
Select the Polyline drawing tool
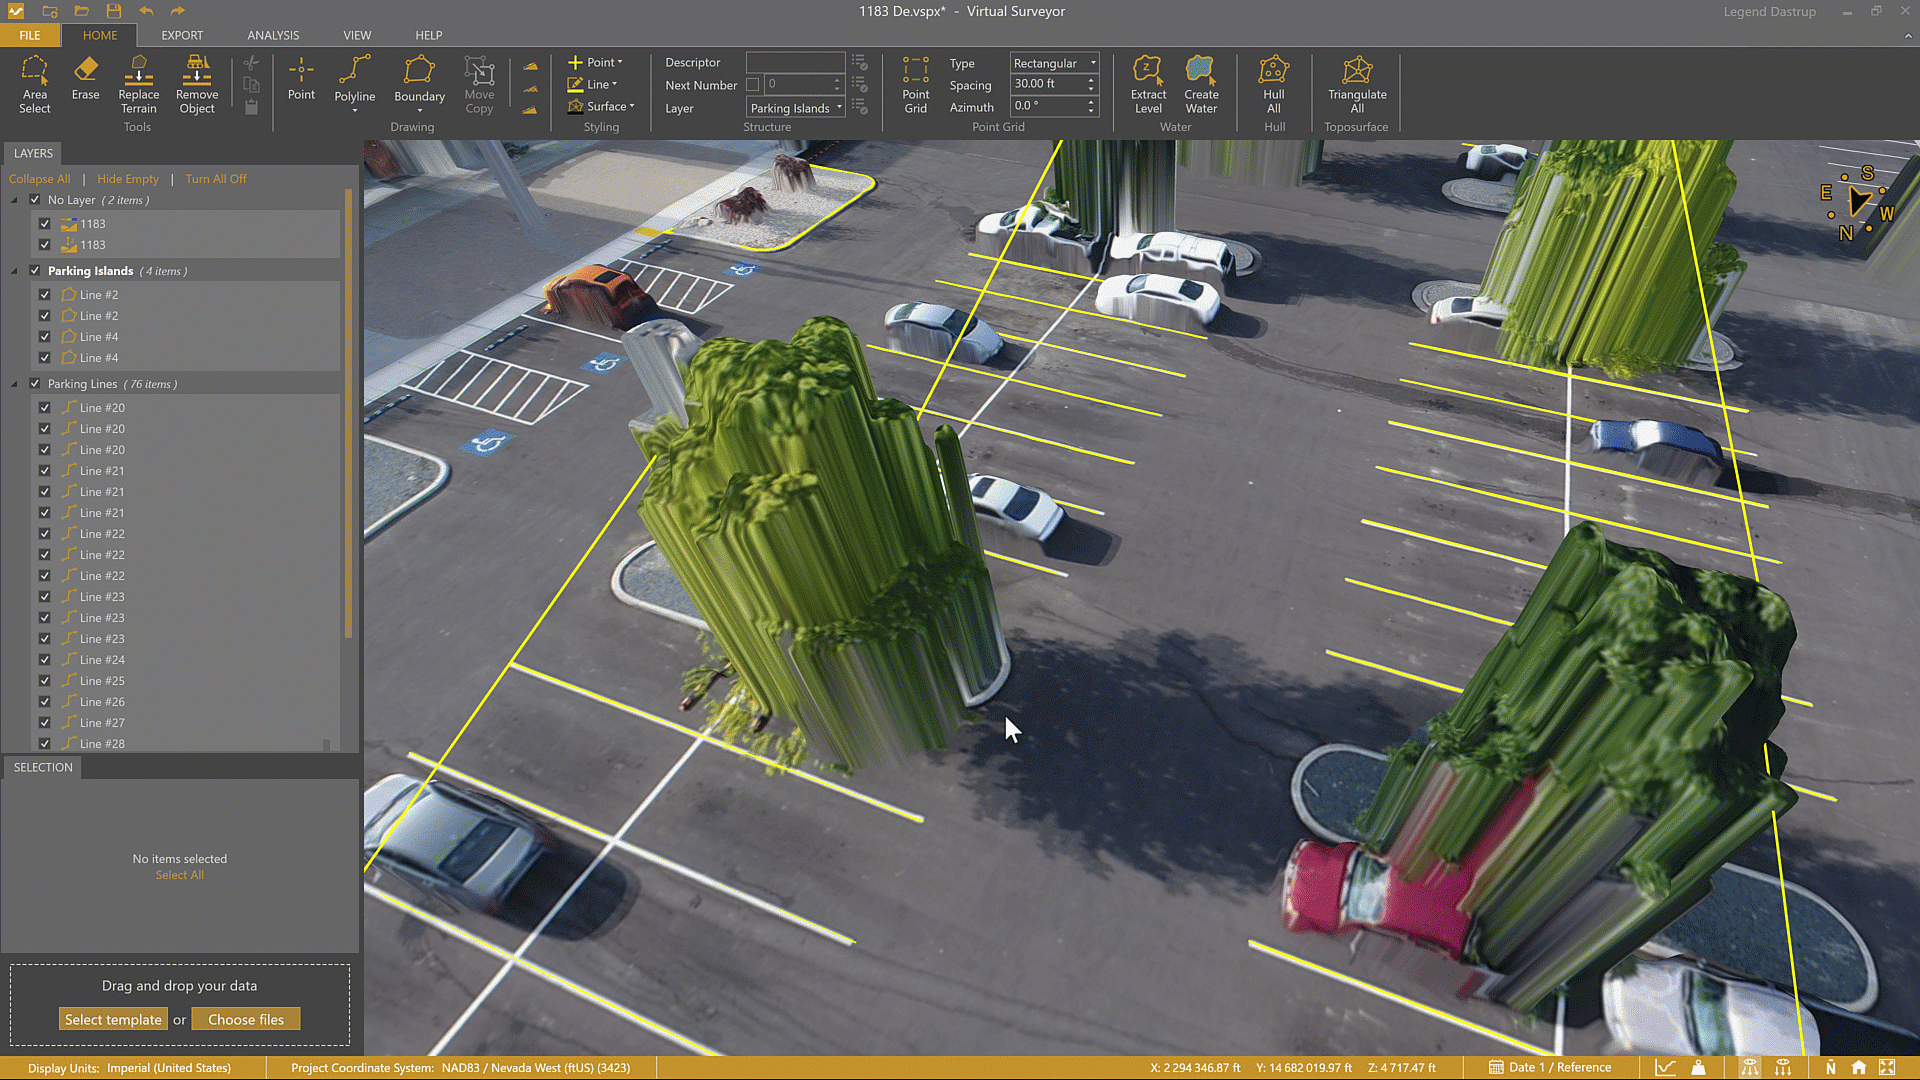(354, 79)
